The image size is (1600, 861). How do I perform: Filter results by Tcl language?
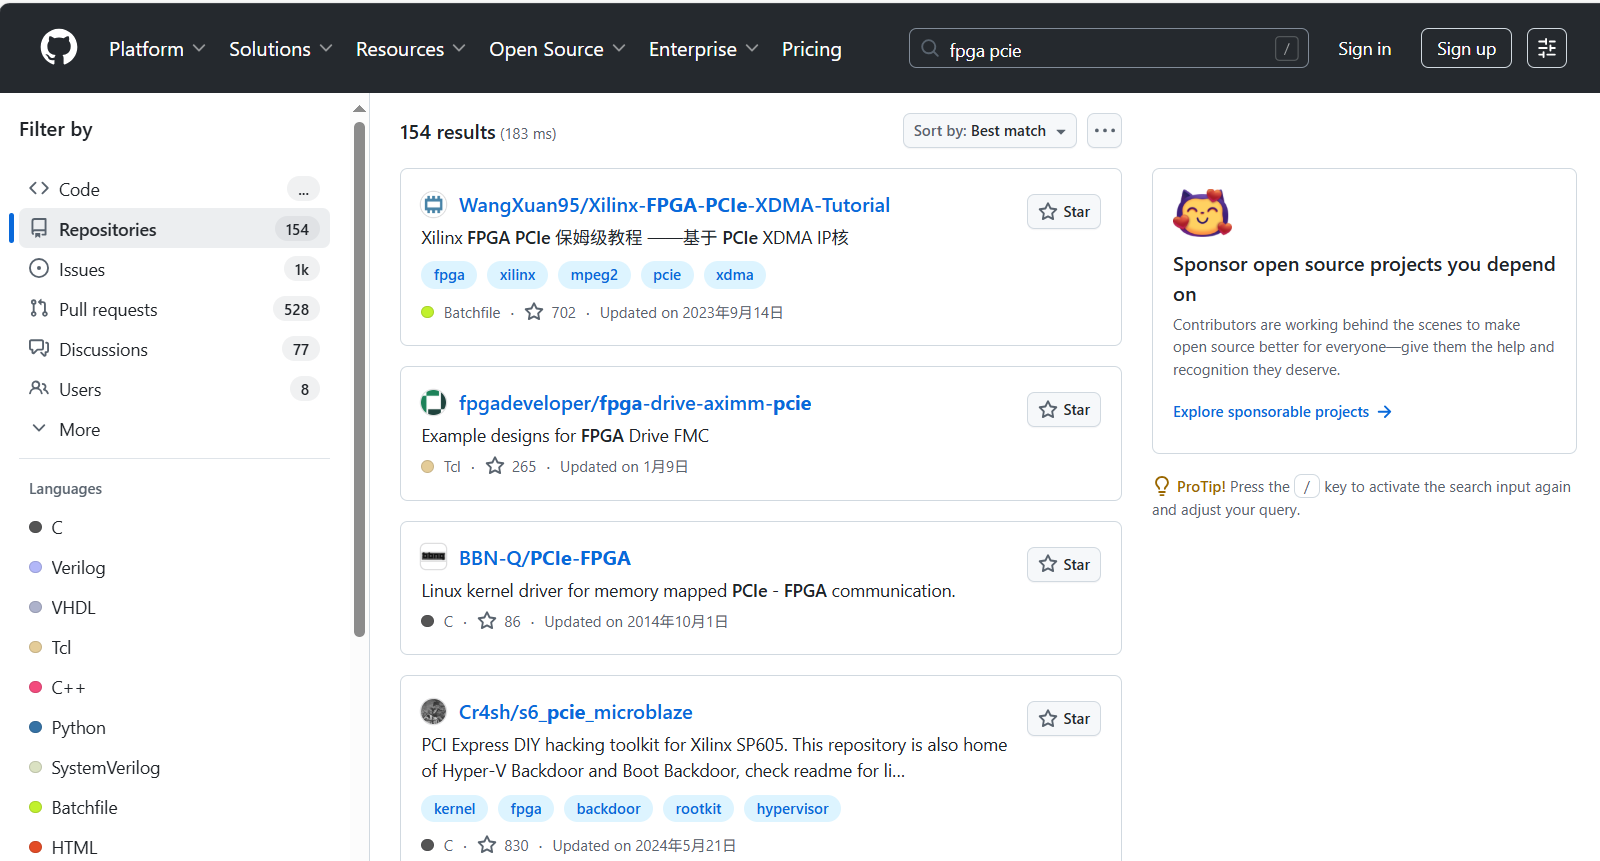click(50, 647)
